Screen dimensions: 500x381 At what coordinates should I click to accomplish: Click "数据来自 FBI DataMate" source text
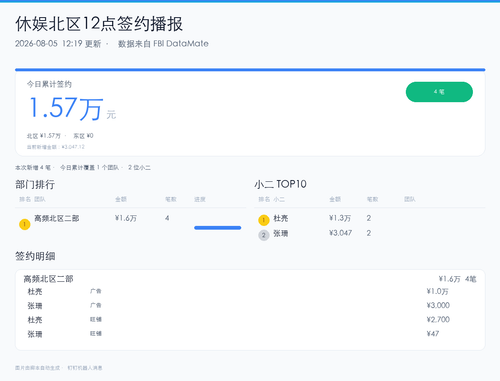click(163, 44)
